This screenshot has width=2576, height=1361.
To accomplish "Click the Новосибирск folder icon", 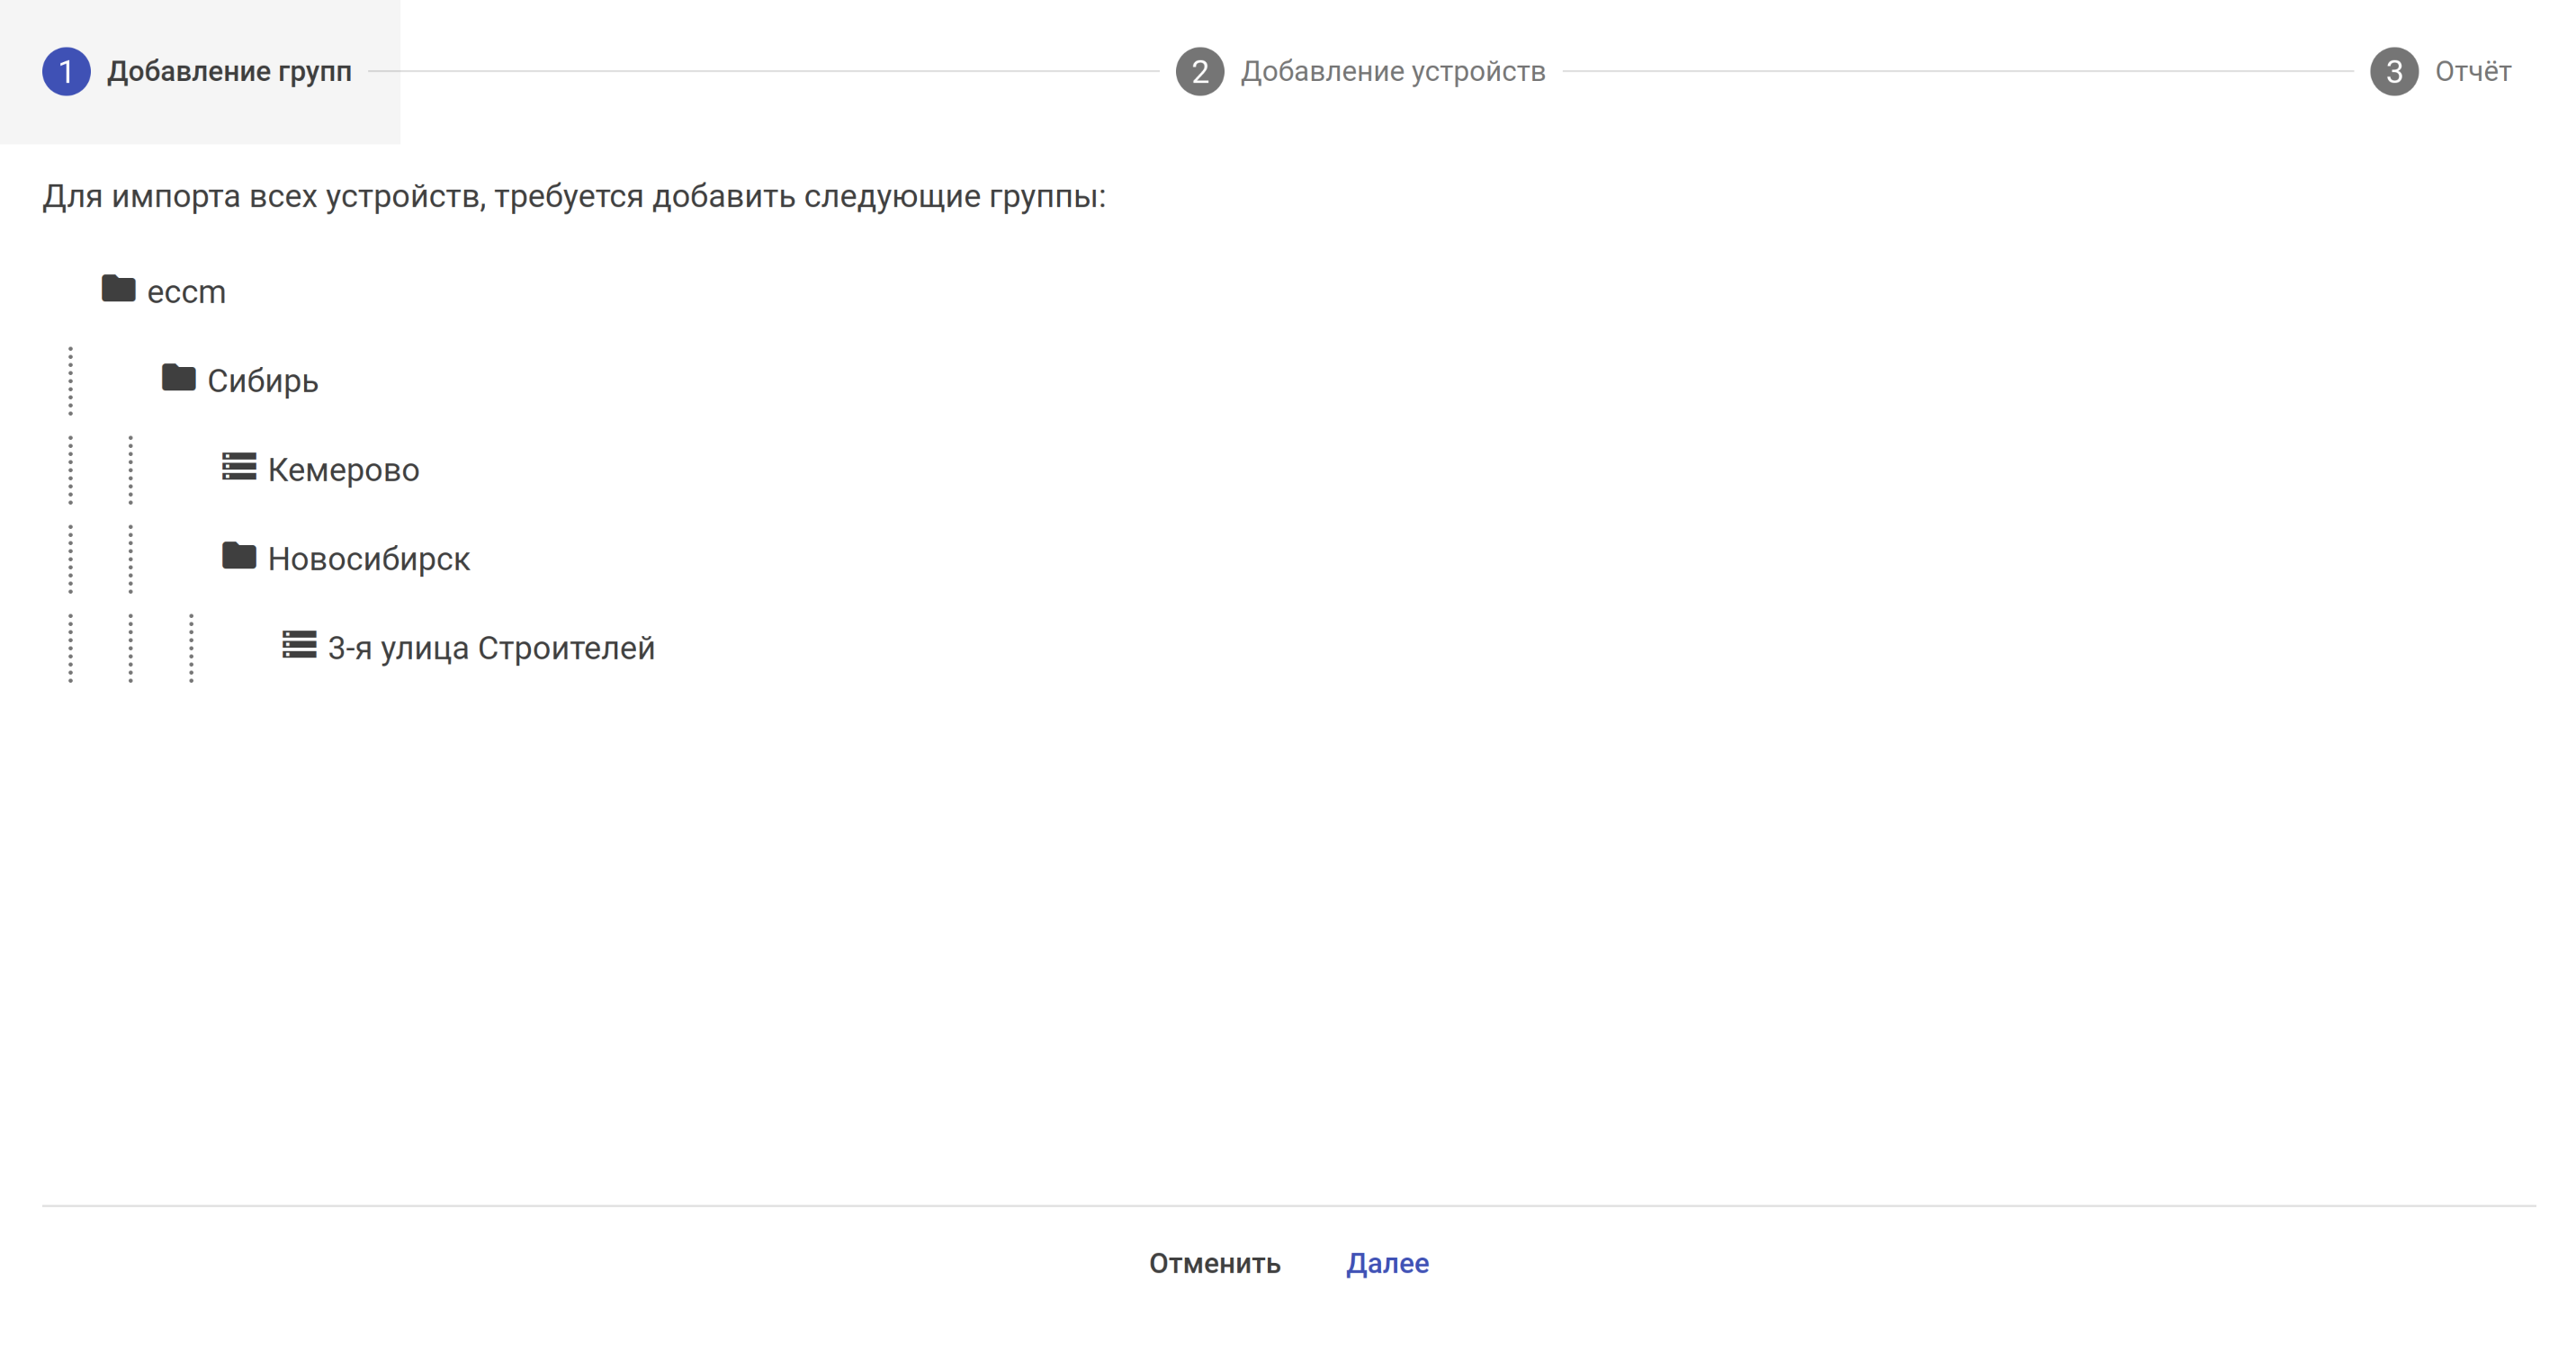I will (239, 556).
